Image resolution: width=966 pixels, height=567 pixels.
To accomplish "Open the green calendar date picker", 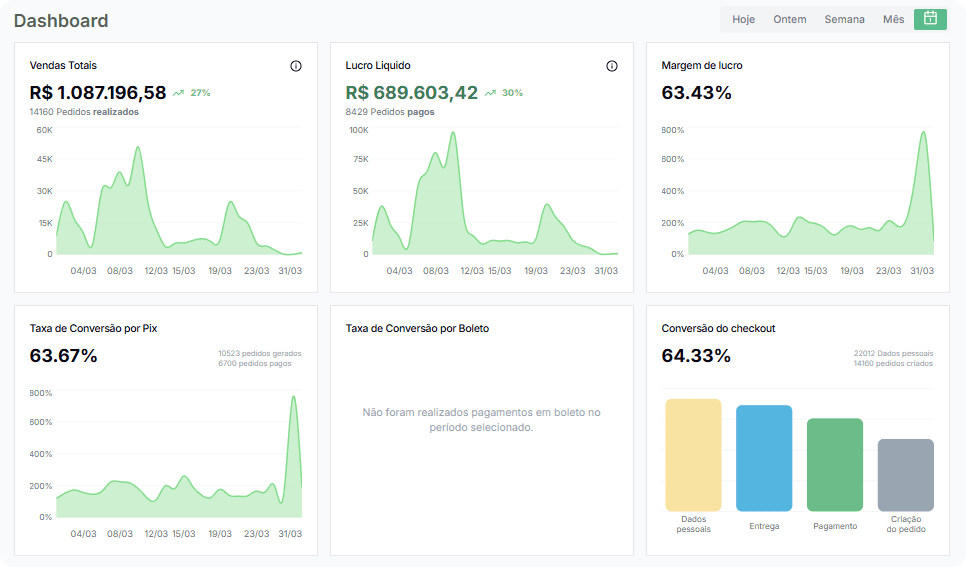I will [930, 19].
